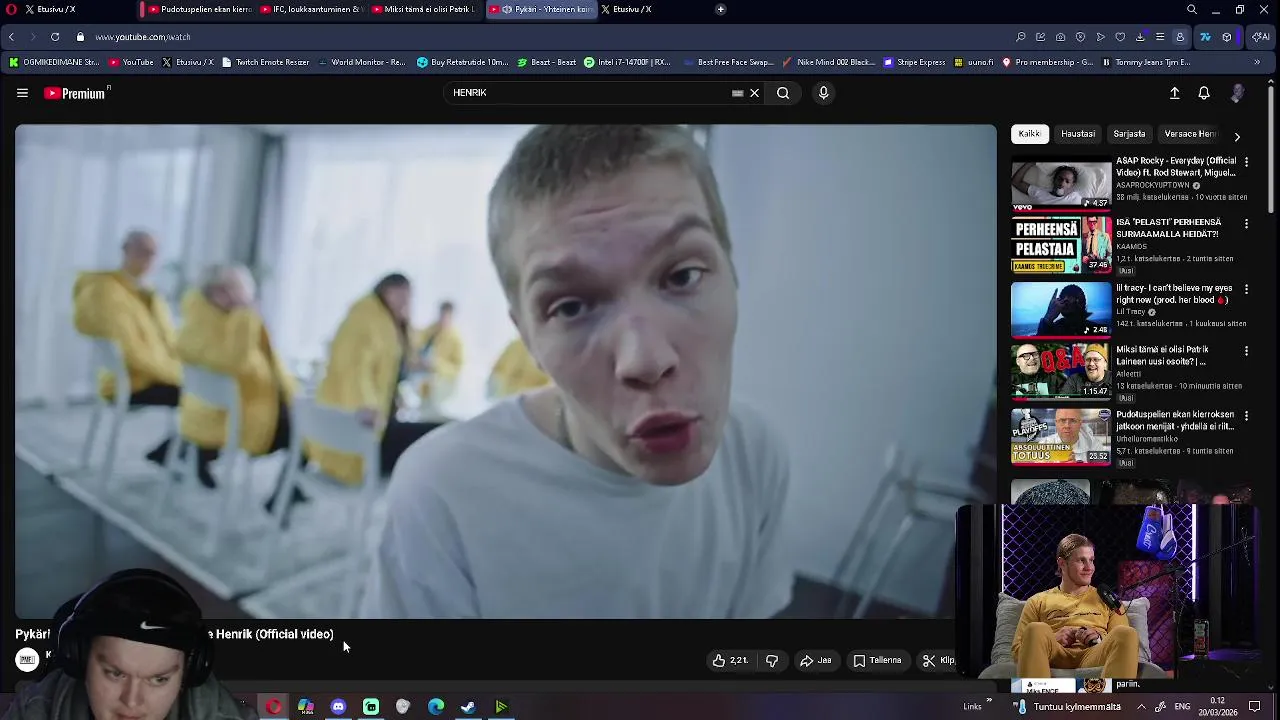Open YouTube bookmark in bookmarks bar
This screenshot has width=1280, height=720.
[x=131, y=62]
